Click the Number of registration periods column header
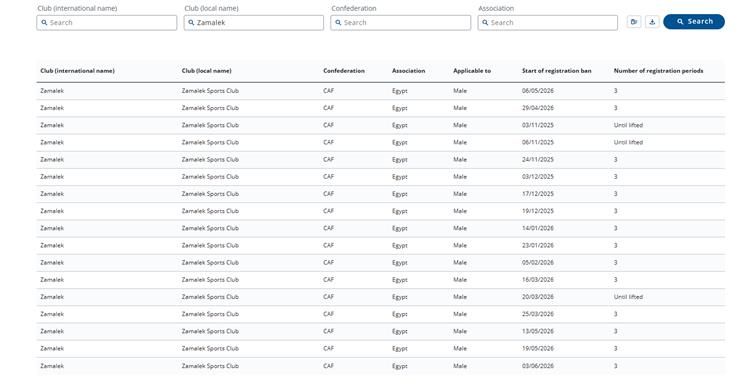Screen dimensions: 750x384 [x=659, y=71]
